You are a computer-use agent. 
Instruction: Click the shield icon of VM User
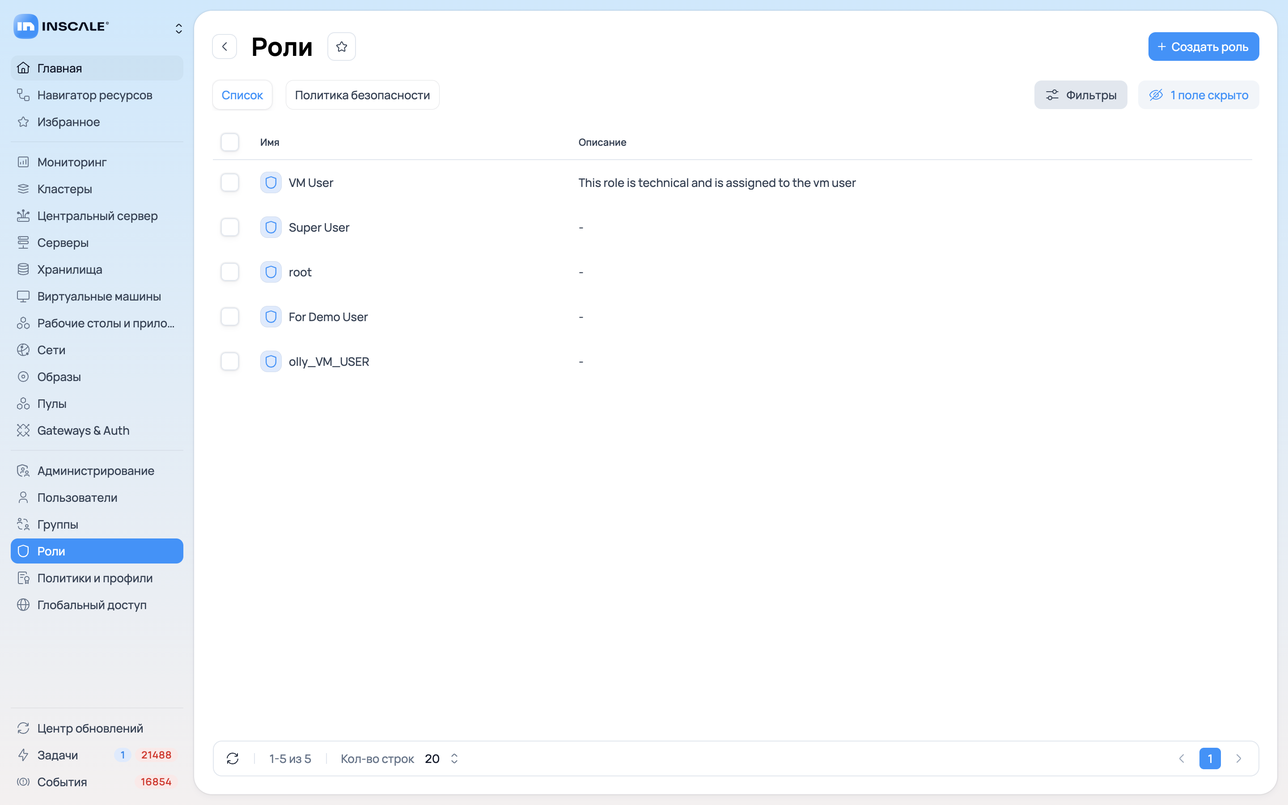click(x=271, y=183)
